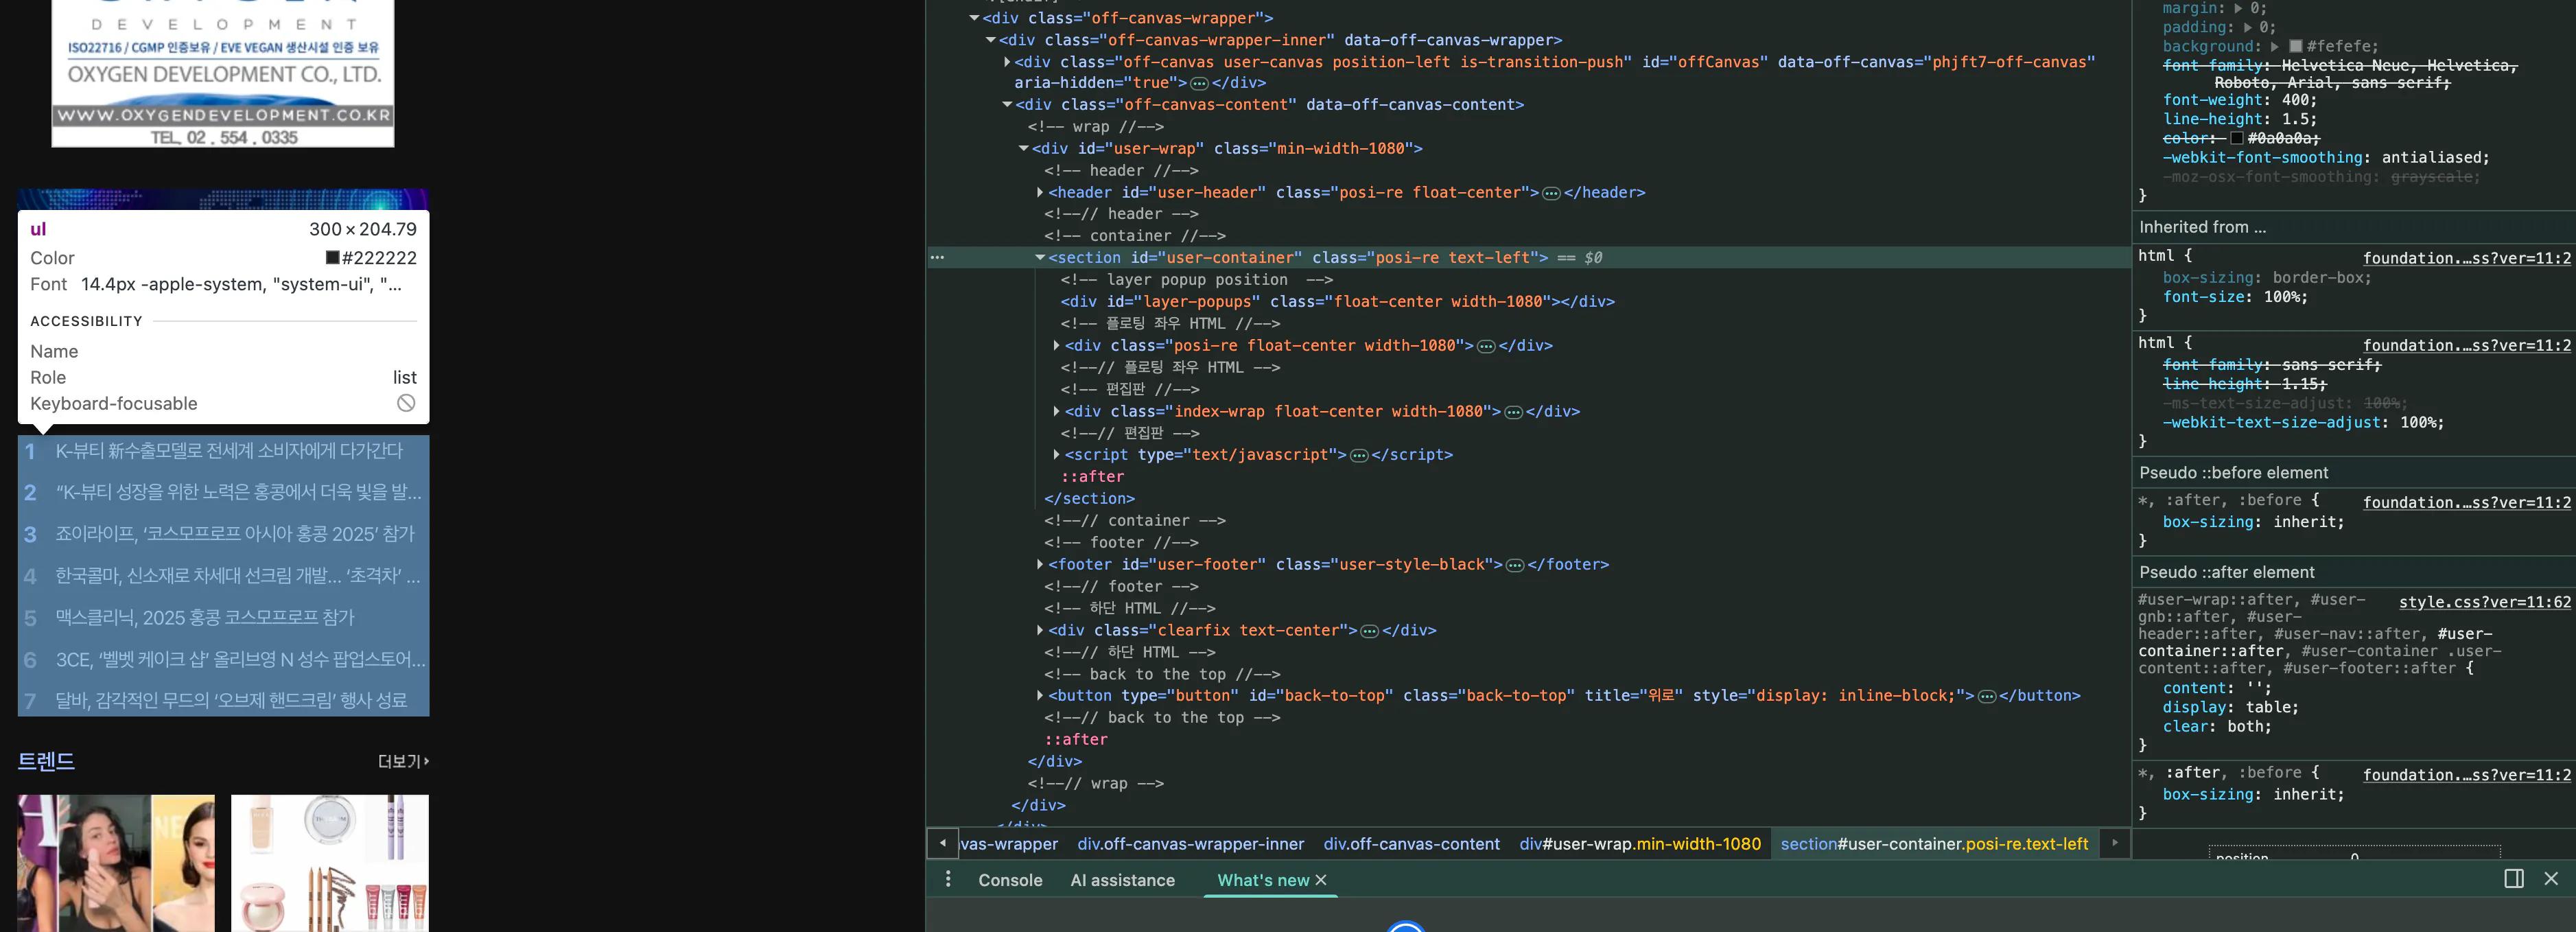Viewport: 2576px width, 932px height.
Task: Click the dock side panel toggle icon
Action: click(2513, 878)
